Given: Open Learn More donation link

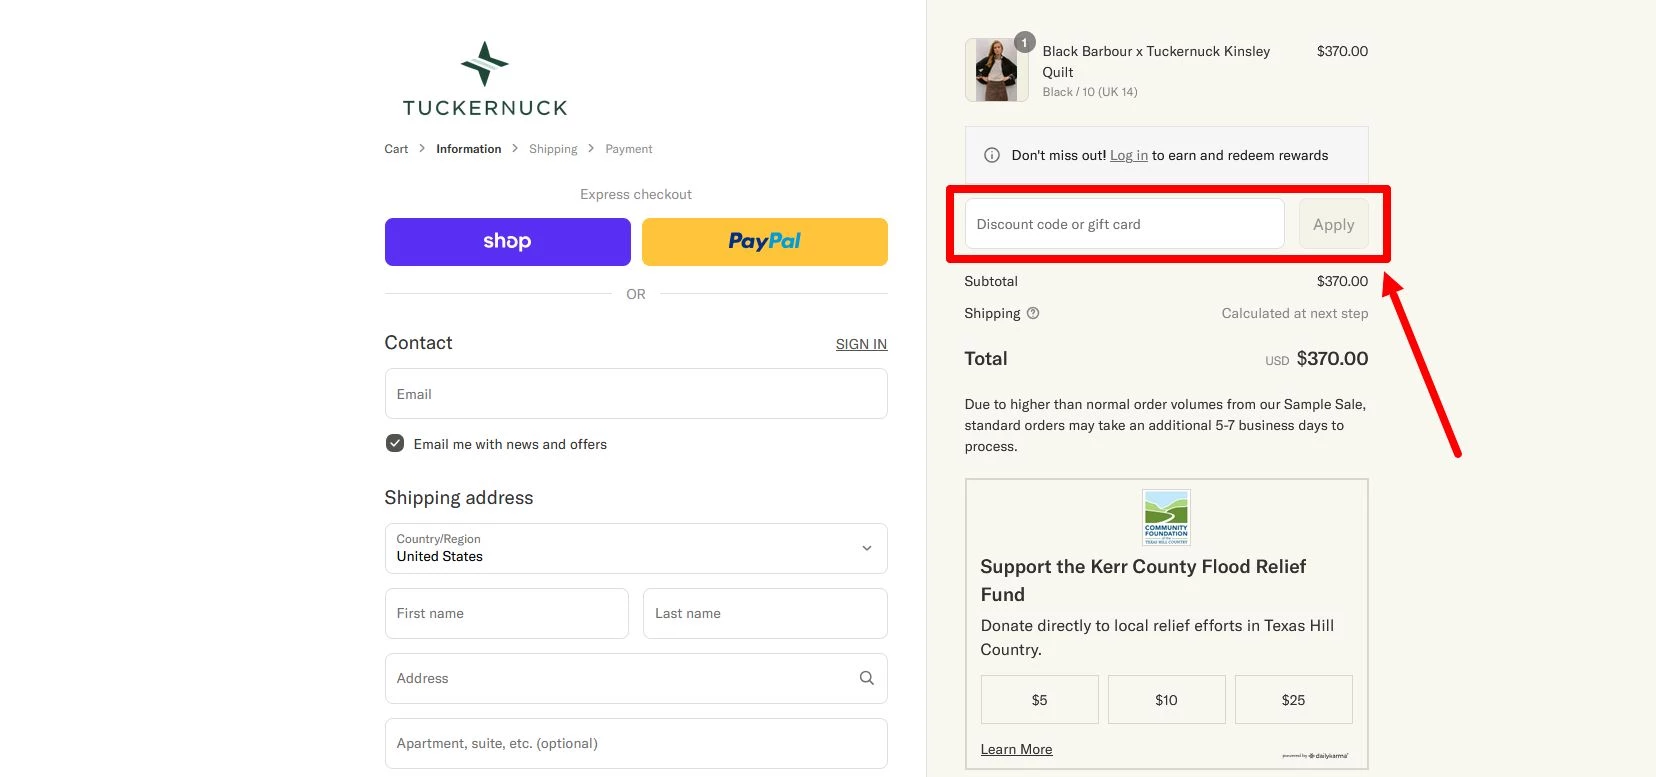Looking at the screenshot, I should (x=1016, y=749).
